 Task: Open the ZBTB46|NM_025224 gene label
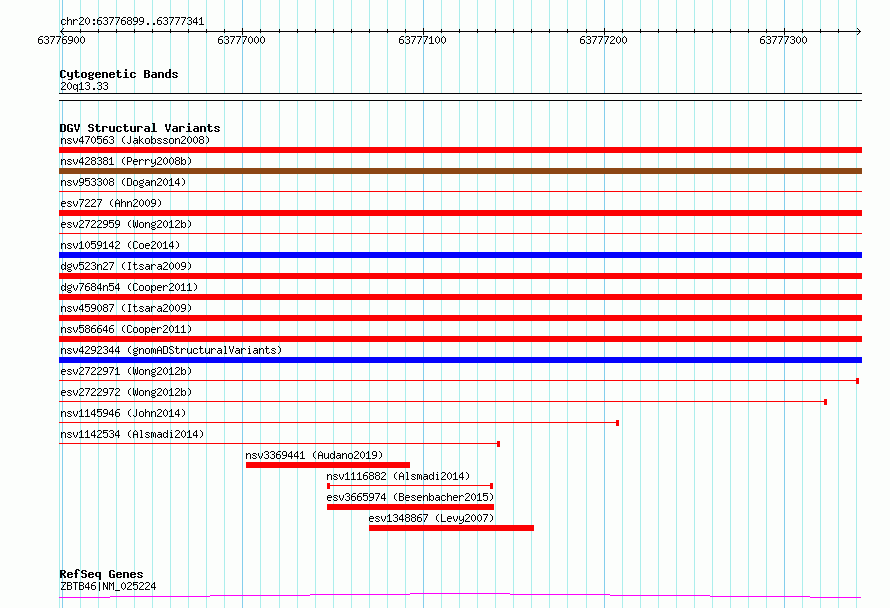pos(108,586)
